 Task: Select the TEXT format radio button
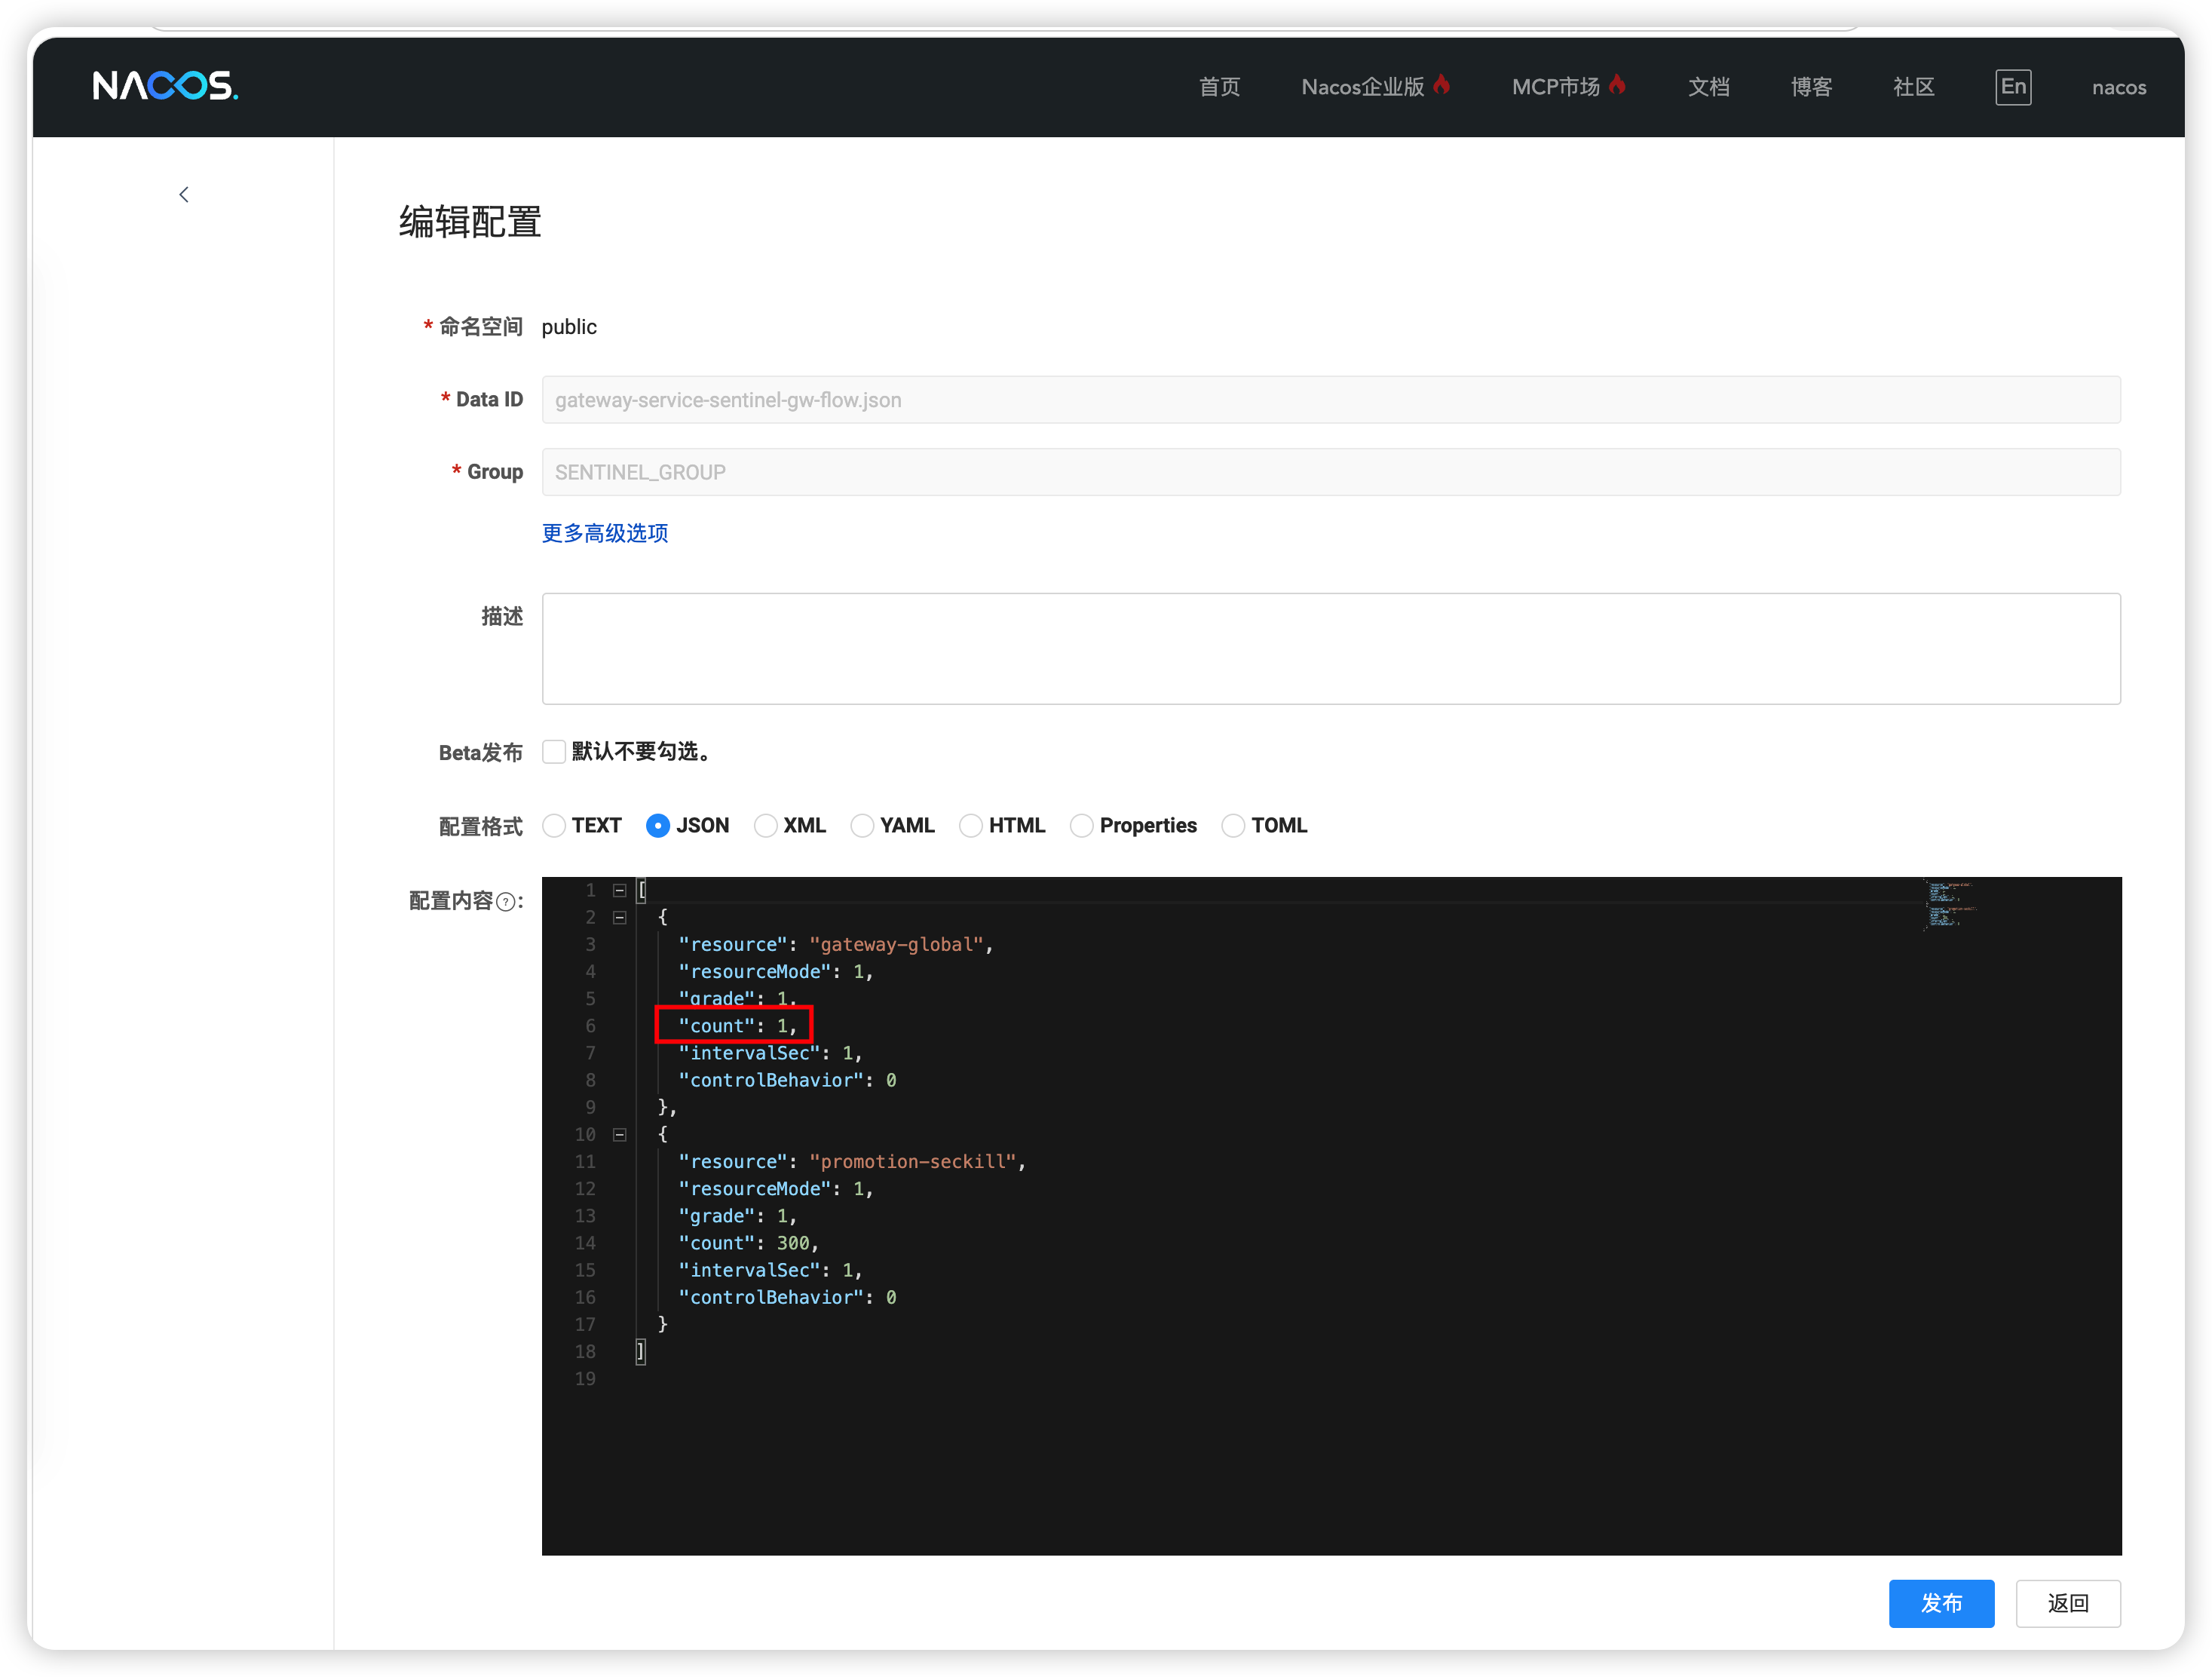click(554, 826)
